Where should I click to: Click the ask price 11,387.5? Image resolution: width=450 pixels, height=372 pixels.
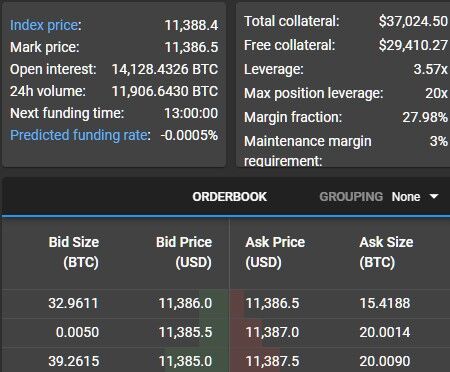coord(272,361)
